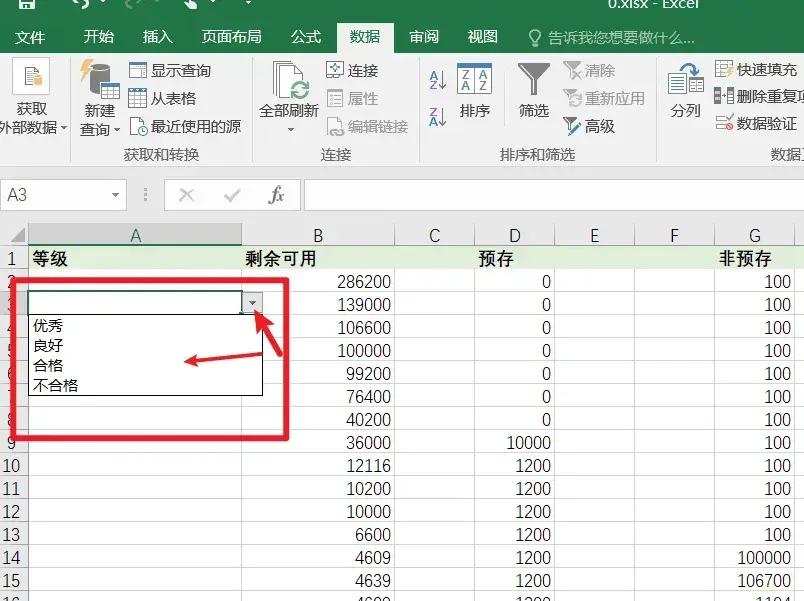804x601 pixels.
Task: Switch to the Formulas (公式) tab
Action: pyautogui.click(x=306, y=37)
